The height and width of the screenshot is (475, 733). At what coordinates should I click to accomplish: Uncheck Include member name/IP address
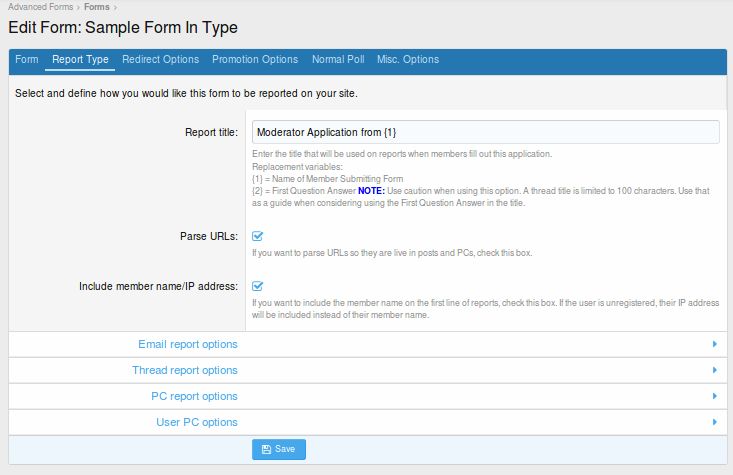point(257,286)
